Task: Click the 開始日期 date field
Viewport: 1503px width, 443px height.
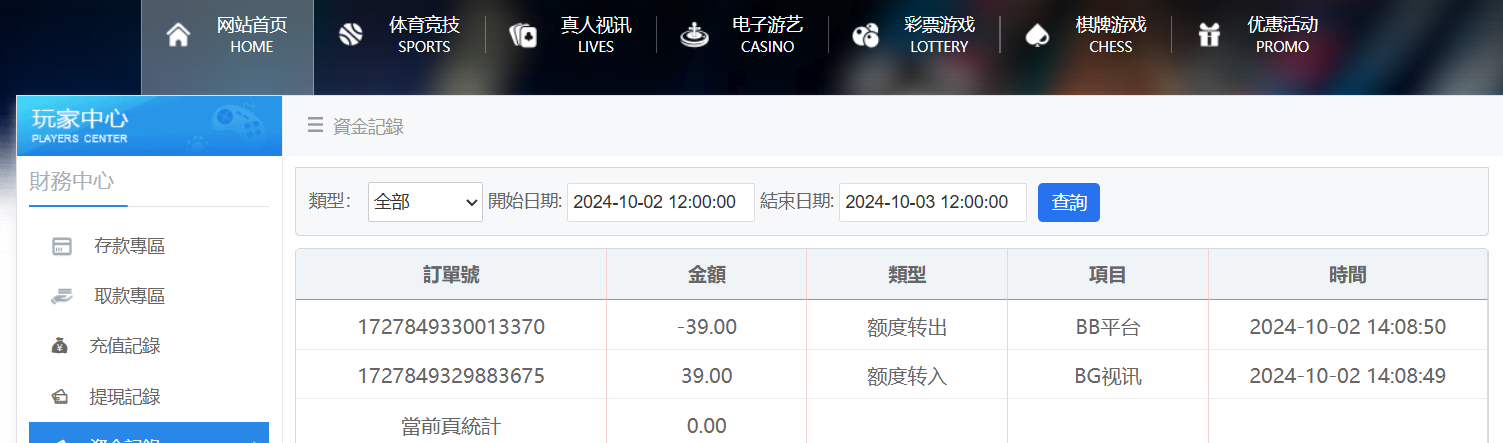Action: click(x=660, y=202)
